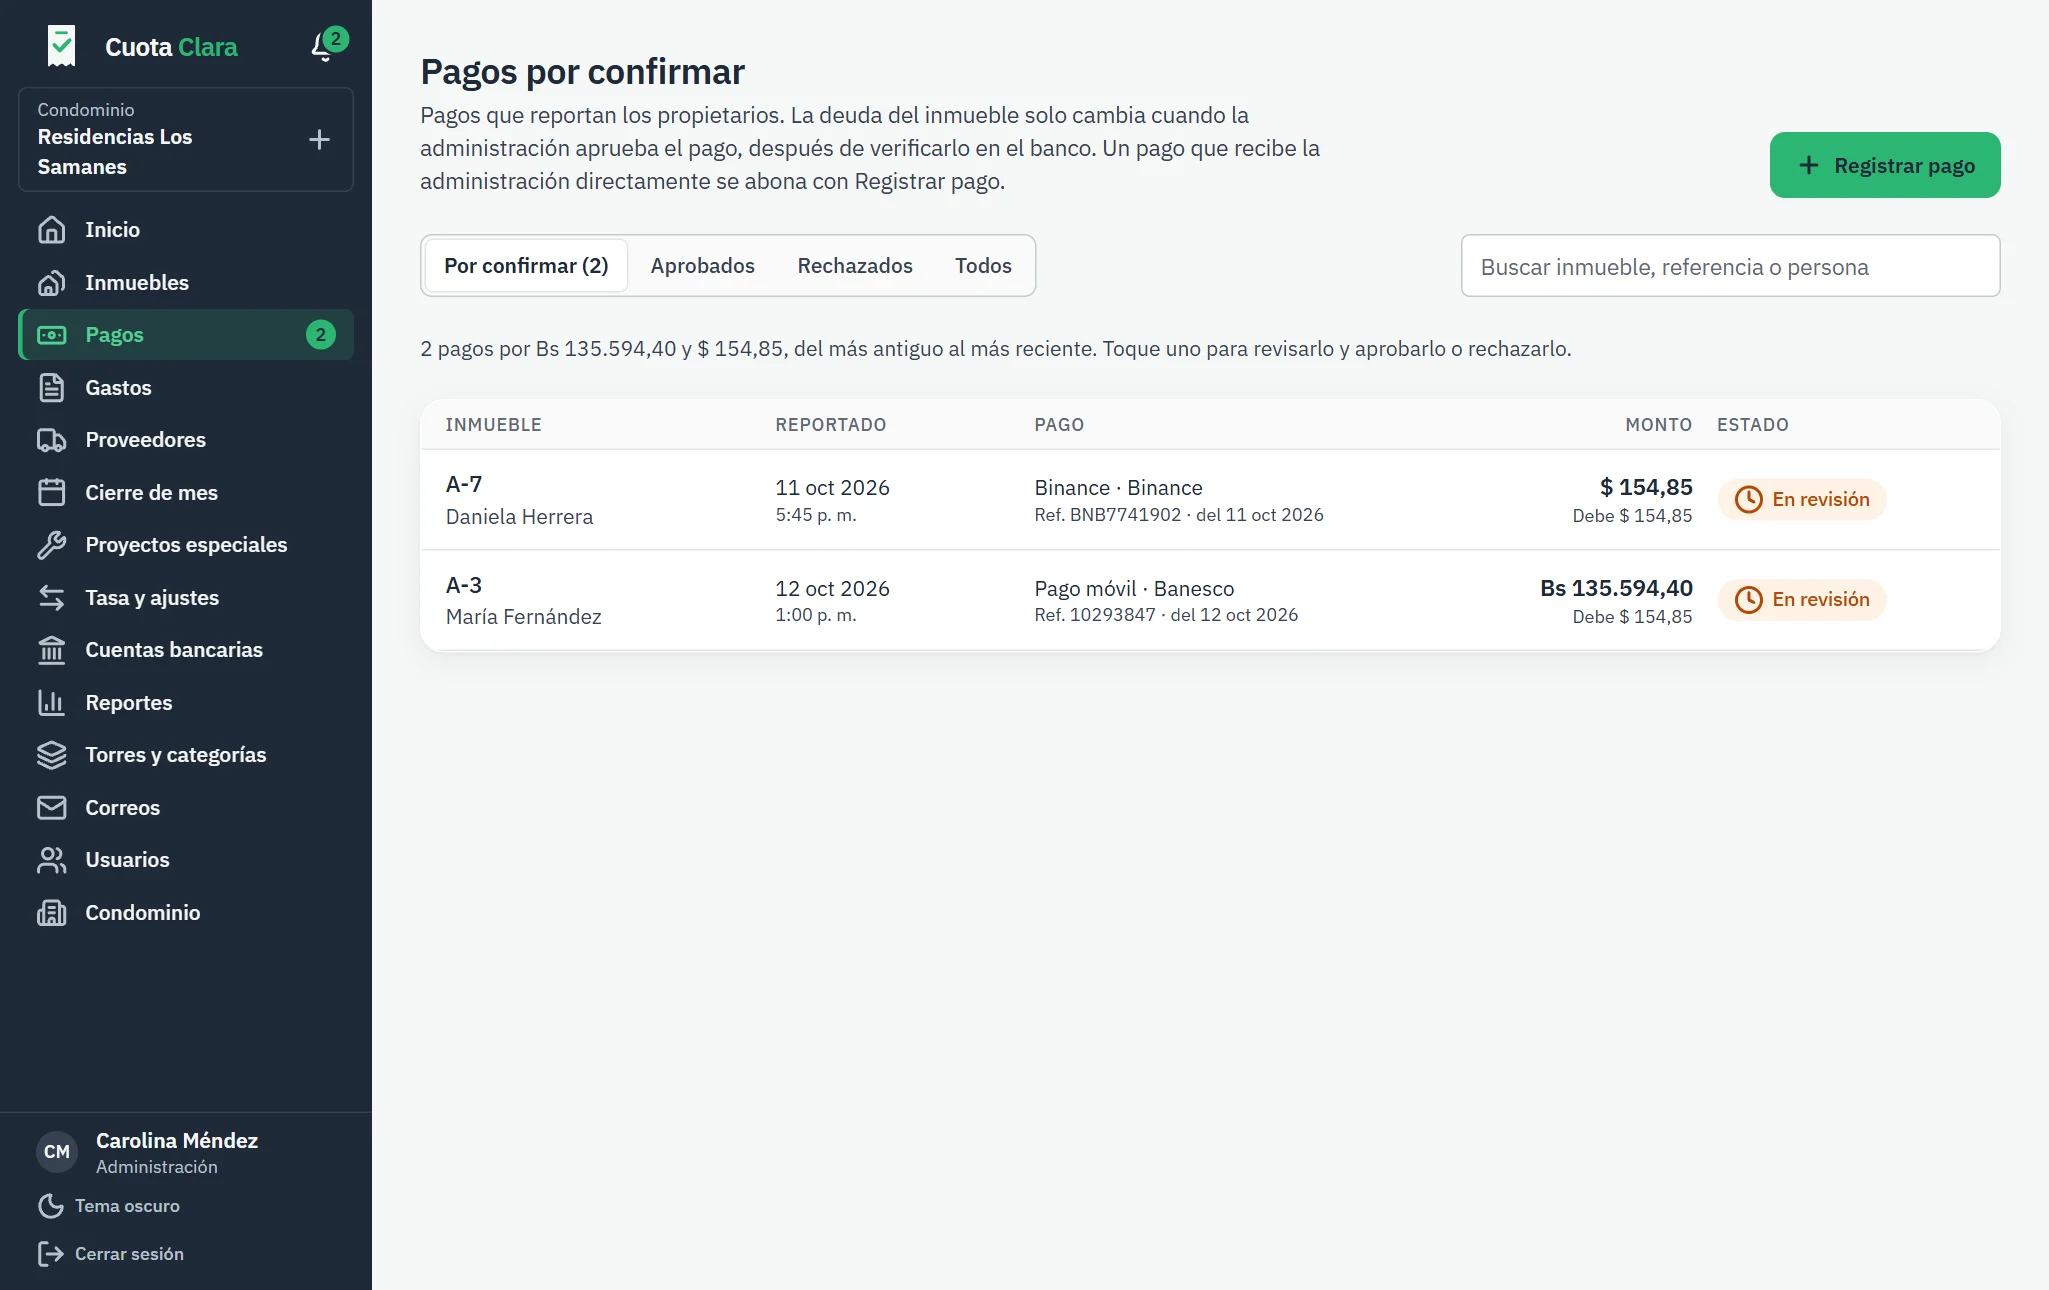Open Correos envelope icon

(52, 808)
